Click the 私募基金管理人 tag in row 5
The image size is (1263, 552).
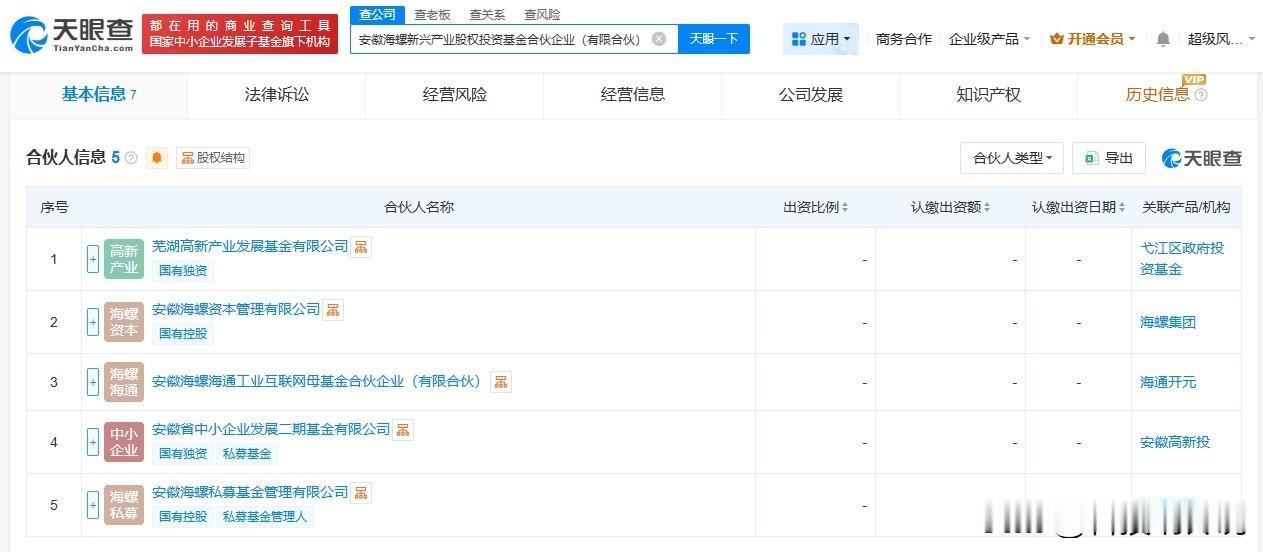point(264,517)
